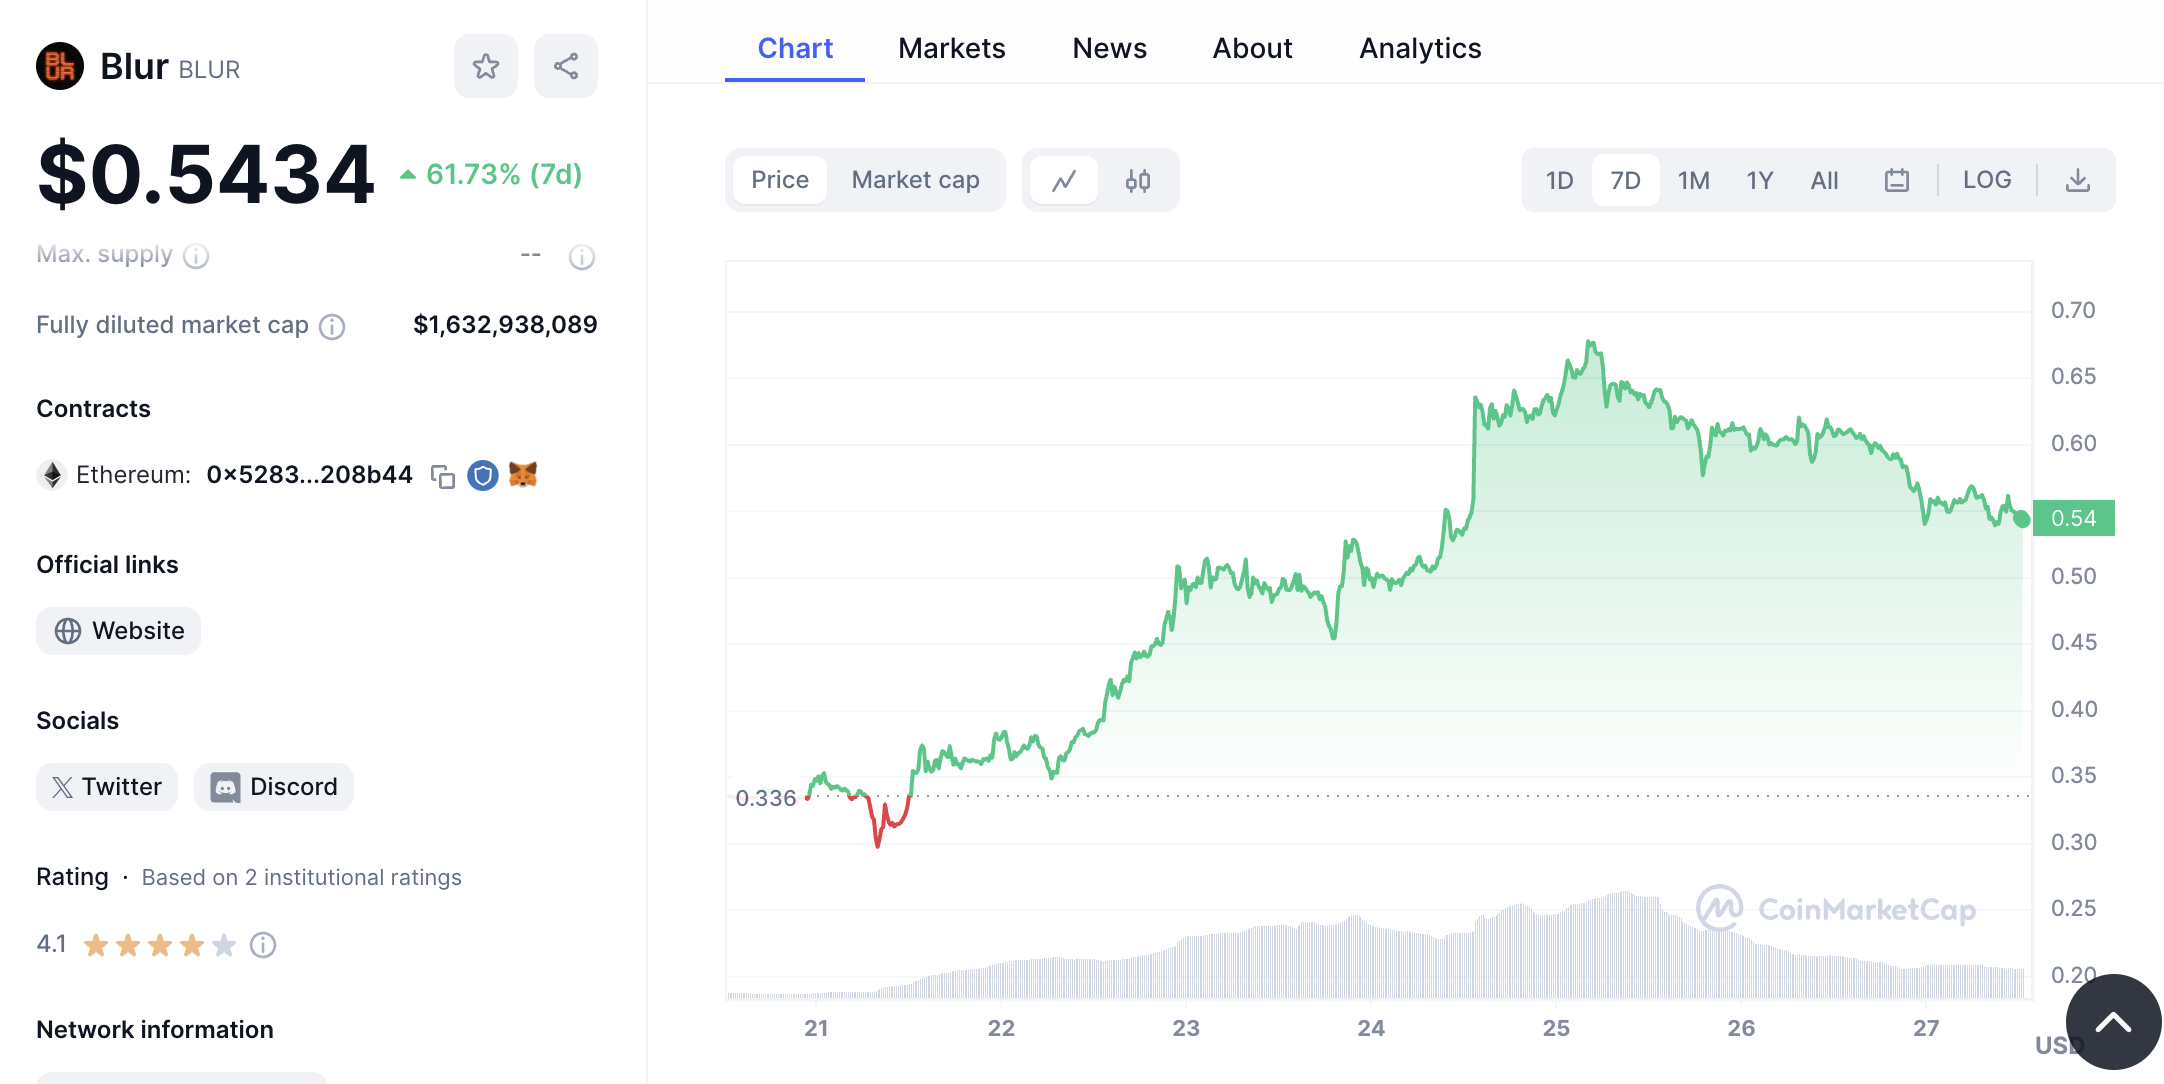Screen dimensions: 2164x1084
Task: Open Max. supply info tooltip
Action: click(197, 256)
